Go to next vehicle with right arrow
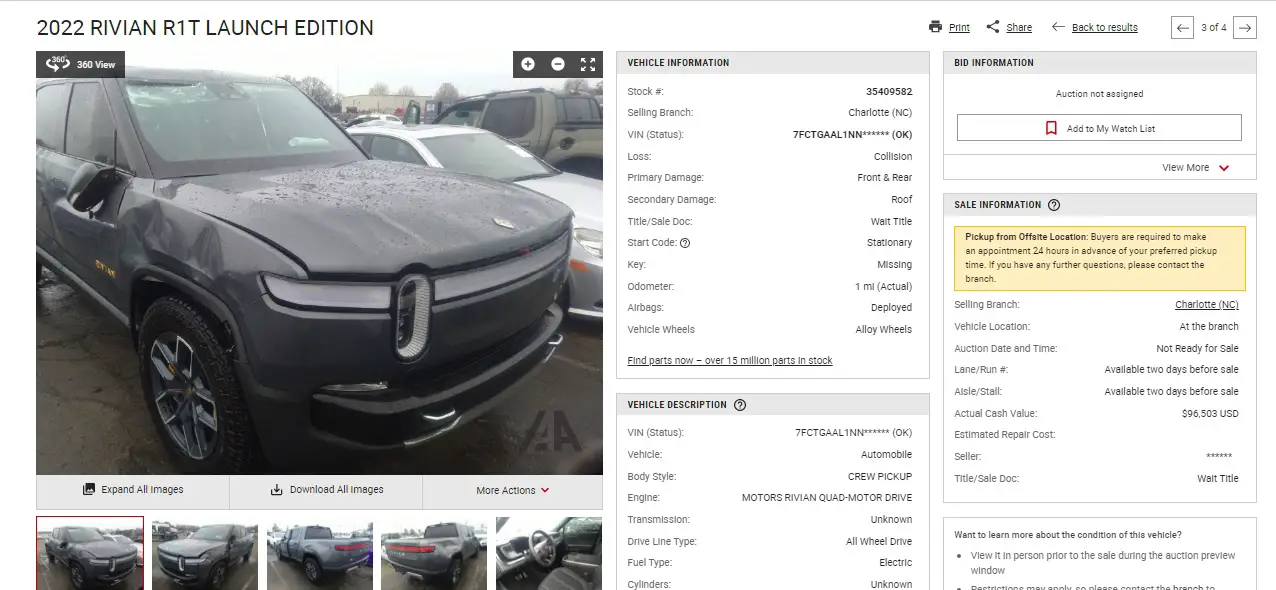The width and height of the screenshot is (1276, 590). [1244, 28]
